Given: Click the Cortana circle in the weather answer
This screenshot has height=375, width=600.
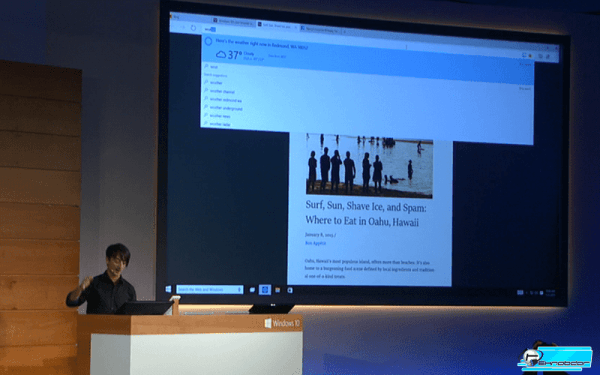Looking at the screenshot, I should pyautogui.click(x=208, y=41).
